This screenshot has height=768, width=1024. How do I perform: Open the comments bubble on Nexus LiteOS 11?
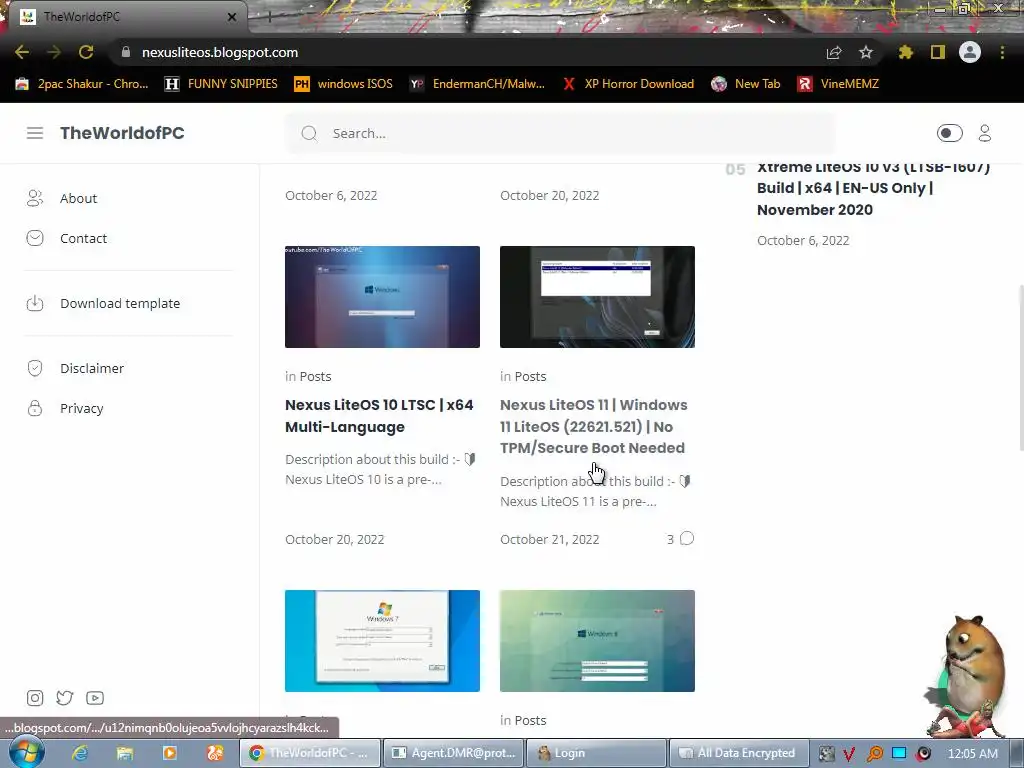[x=686, y=539]
